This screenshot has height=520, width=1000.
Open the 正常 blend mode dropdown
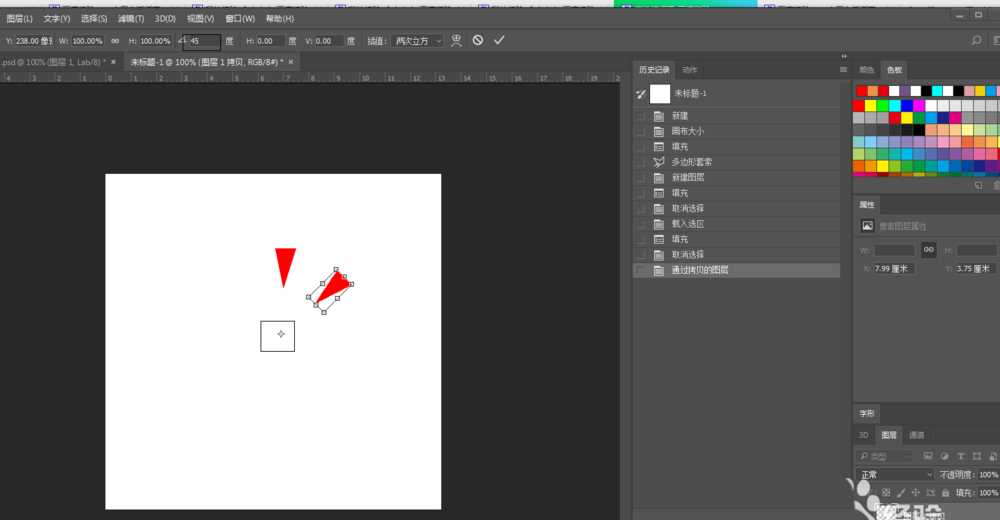pos(895,474)
